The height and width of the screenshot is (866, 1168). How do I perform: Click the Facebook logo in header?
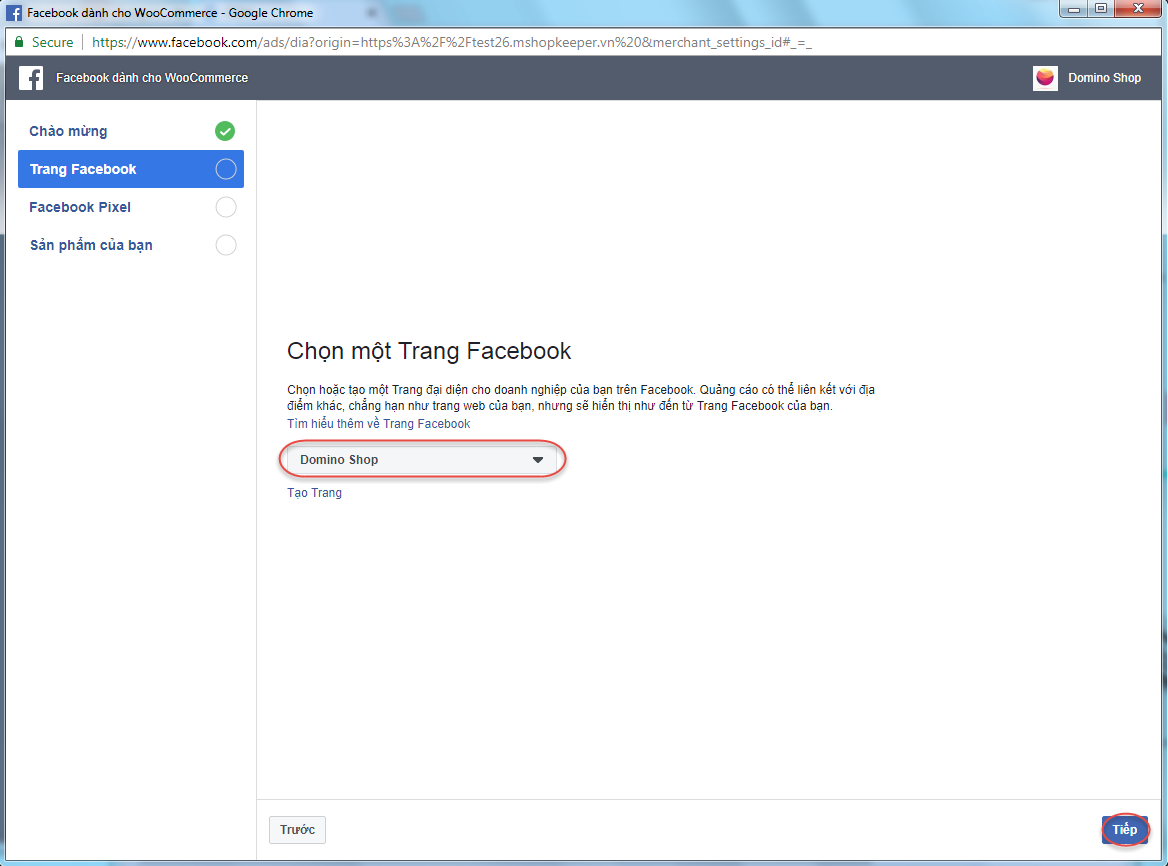point(31,77)
